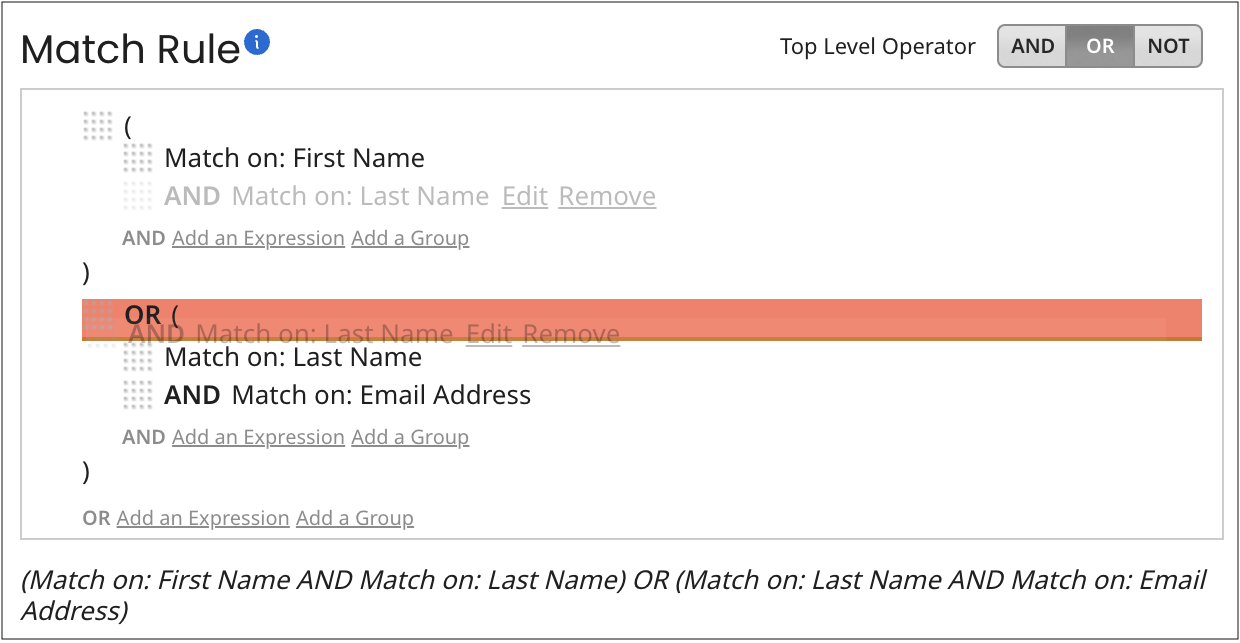Set the Top Level Operator to AND
Screen dimensions: 1240x643
pyautogui.click(x=1031, y=45)
